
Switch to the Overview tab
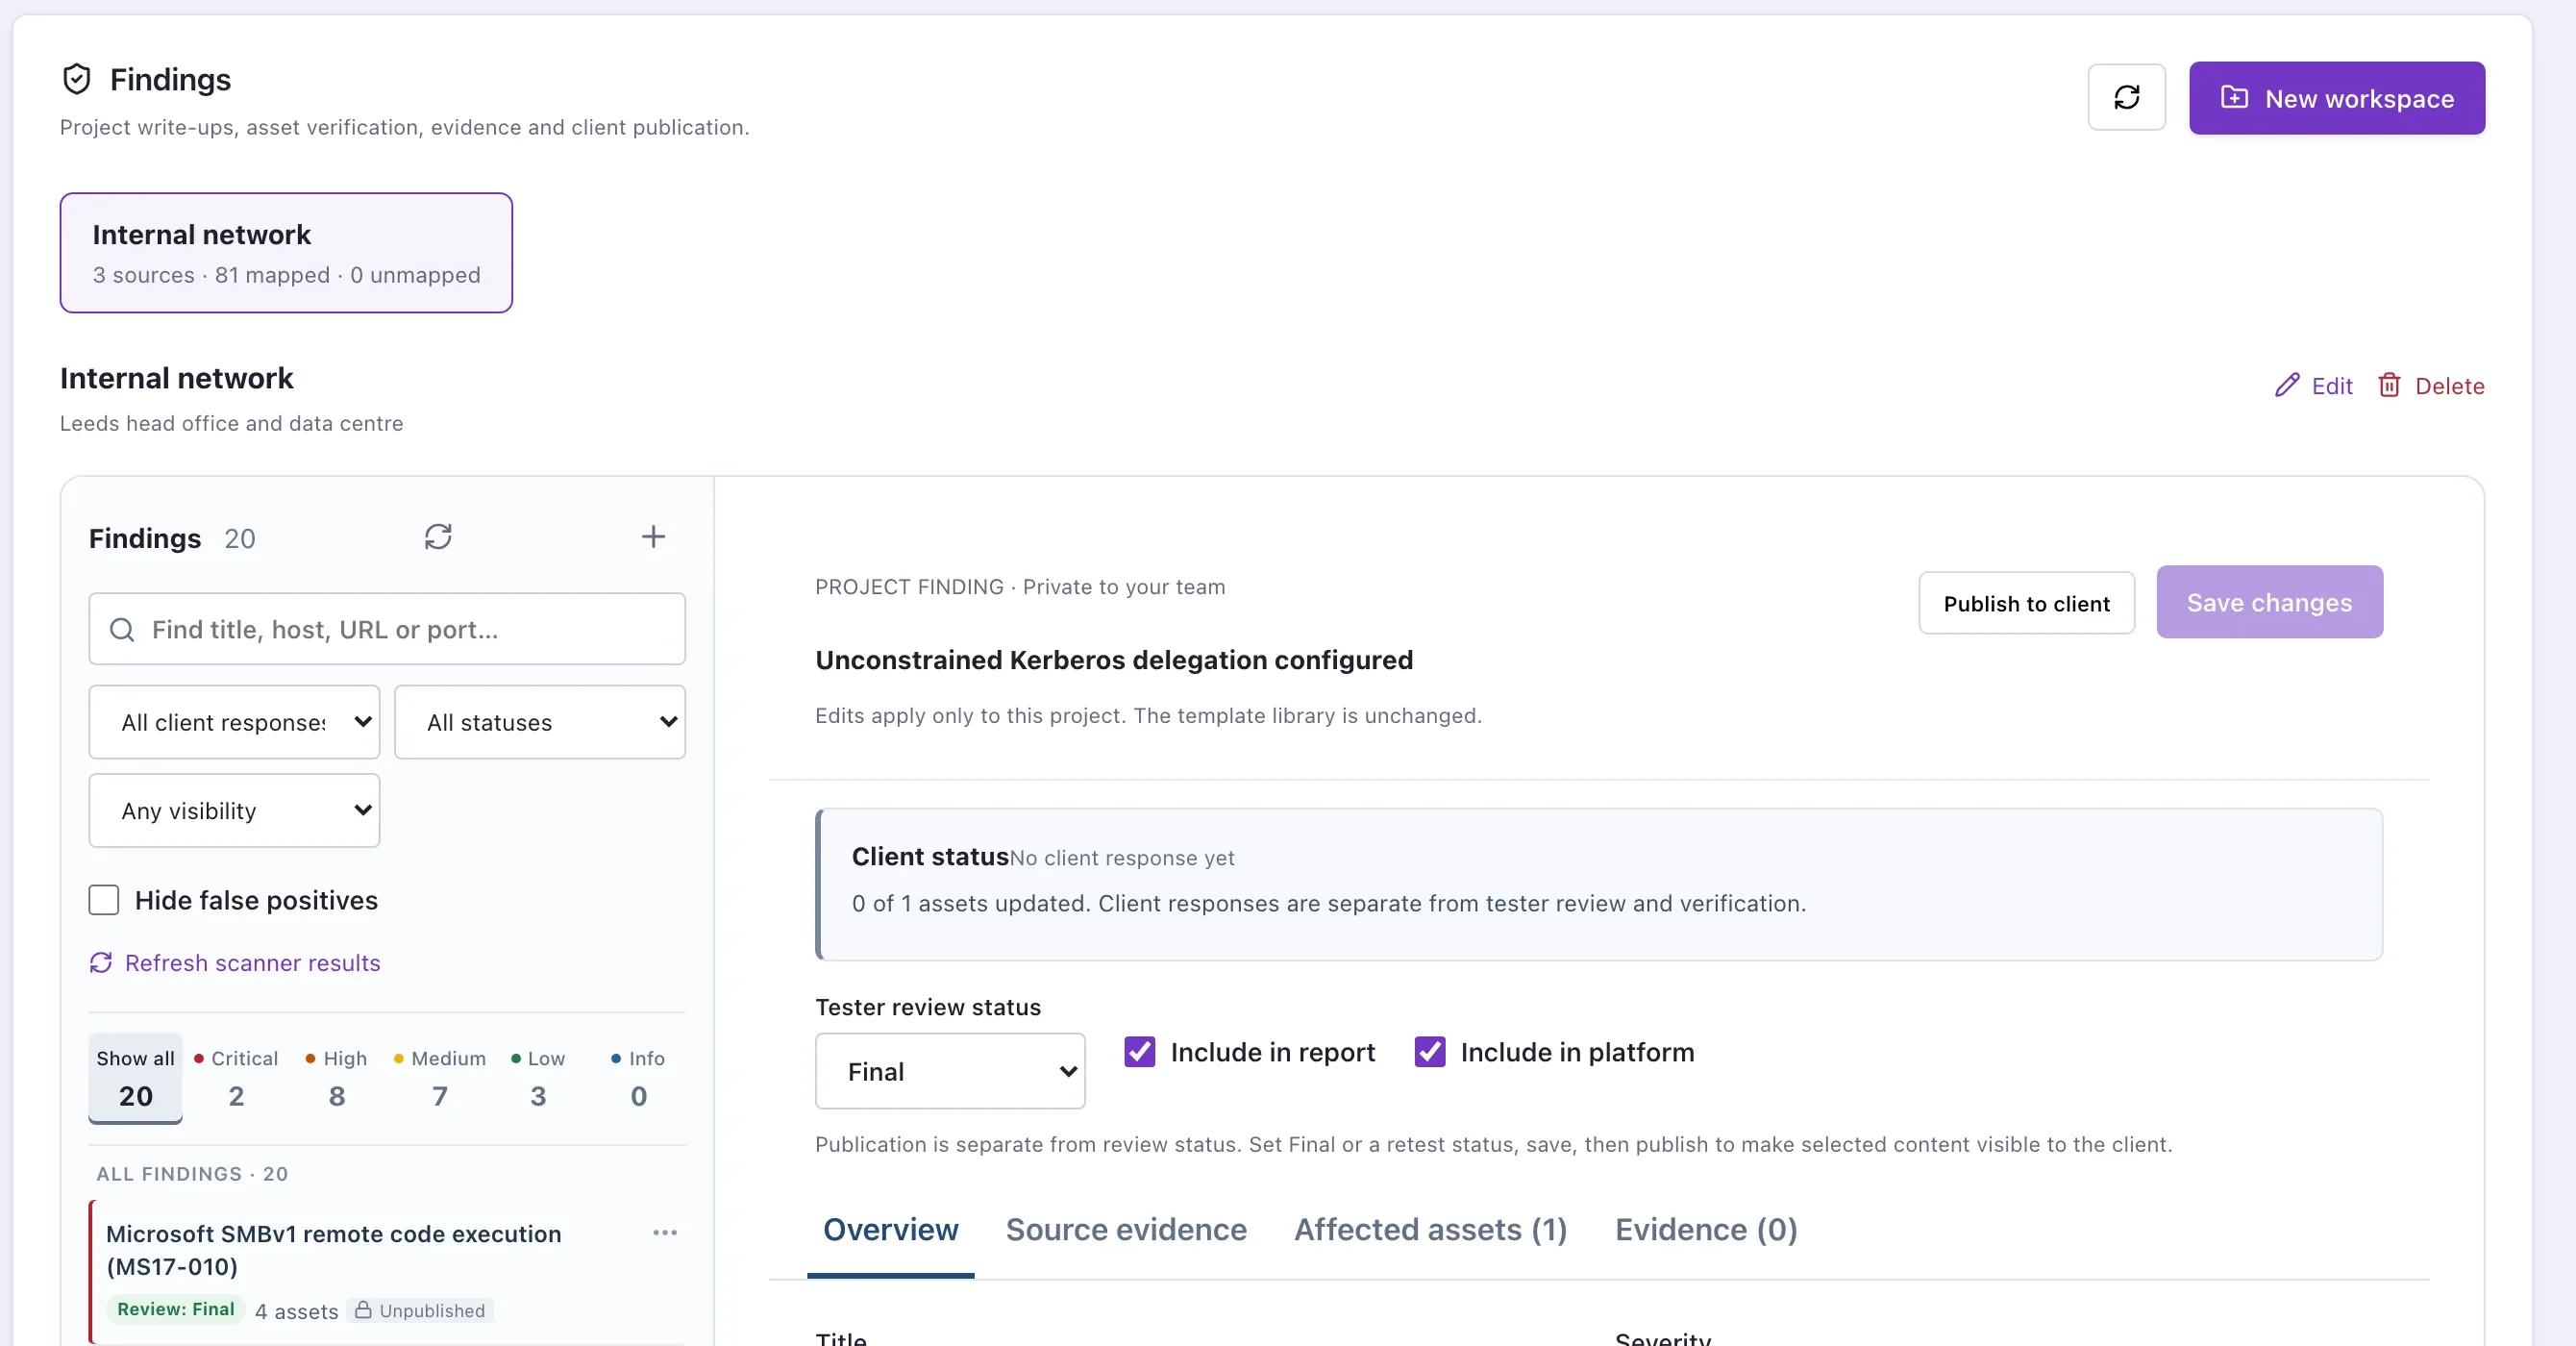pos(890,1229)
